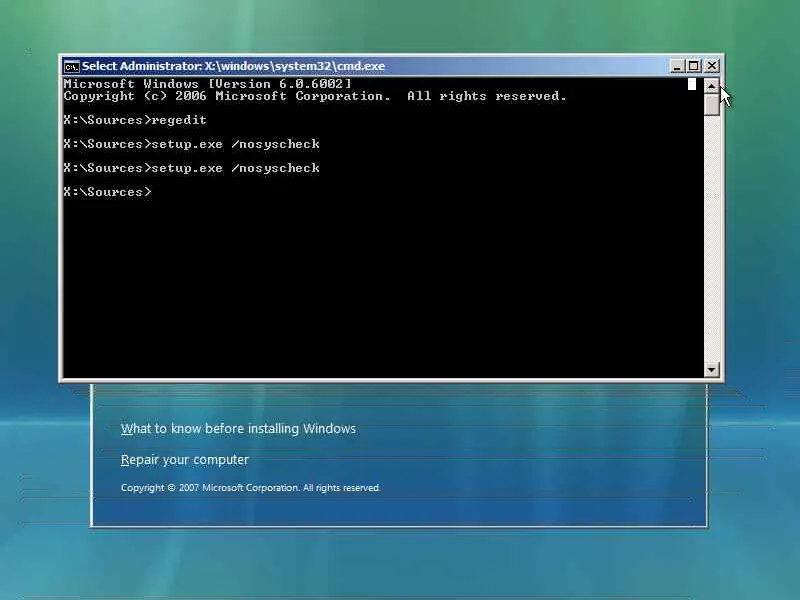Click the cmd vertical scrollbar thumb
Viewport: 800px width, 600px height.
[711, 105]
